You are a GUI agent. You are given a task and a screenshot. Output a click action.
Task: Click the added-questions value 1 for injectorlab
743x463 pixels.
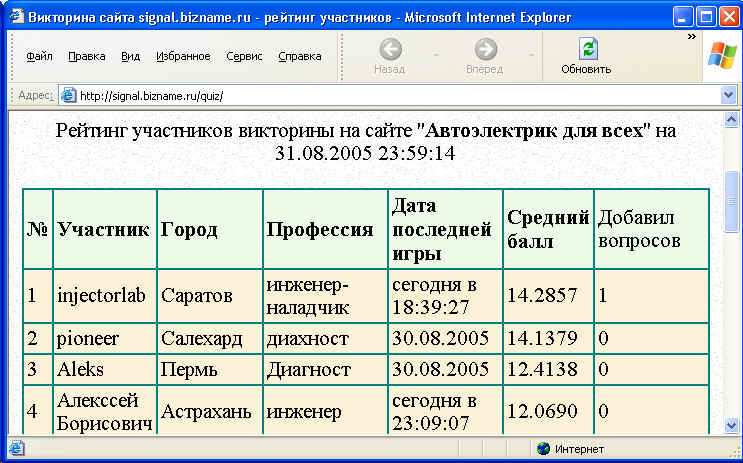point(603,296)
